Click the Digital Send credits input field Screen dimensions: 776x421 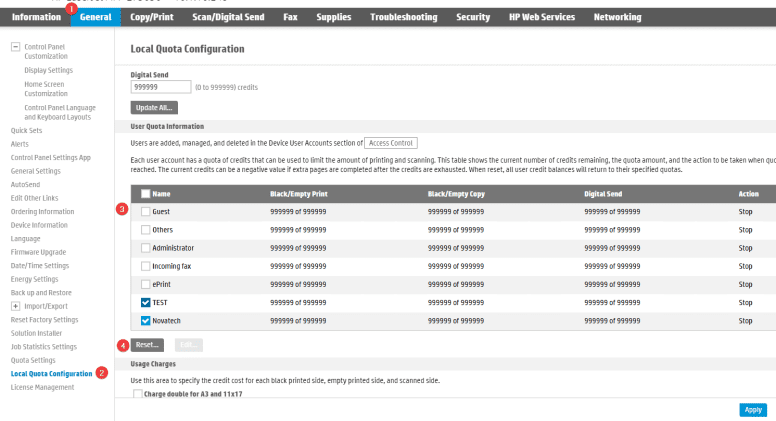tap(160, 87)
